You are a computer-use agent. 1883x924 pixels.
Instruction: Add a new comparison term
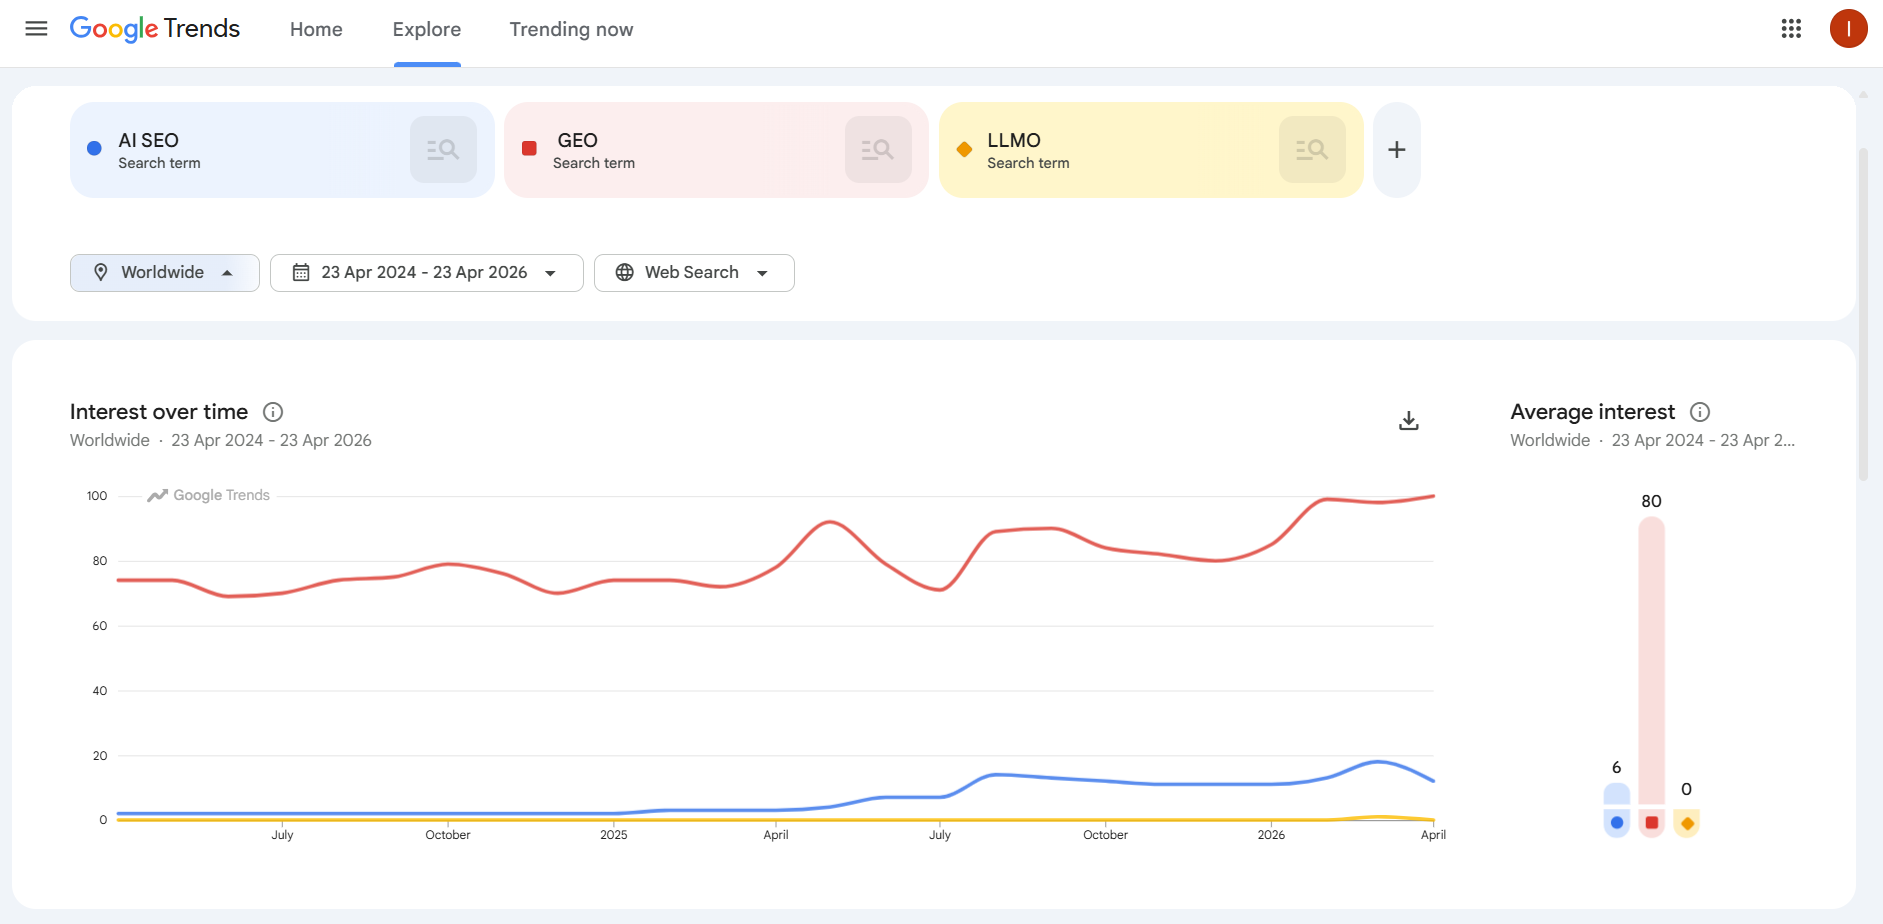click(x=1396, y=148)
